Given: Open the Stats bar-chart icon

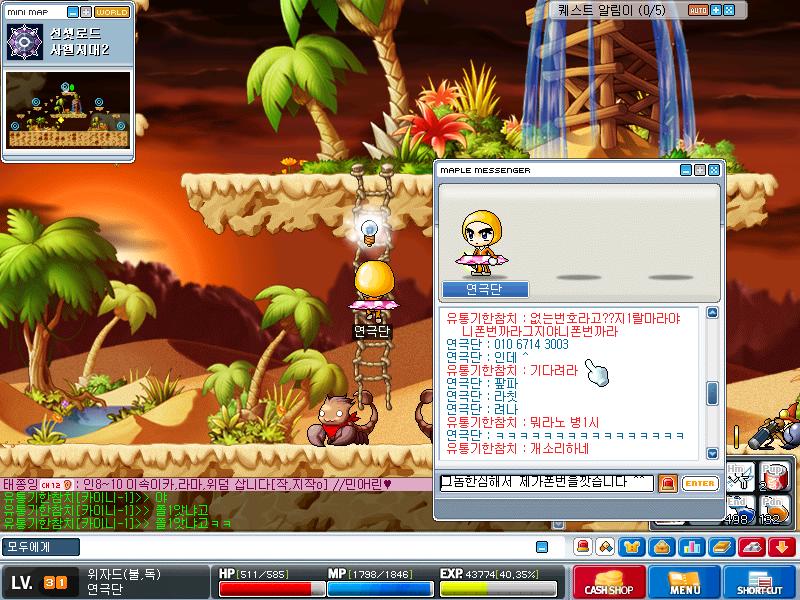Looking at the screenshot, I should tap(692, 547).
